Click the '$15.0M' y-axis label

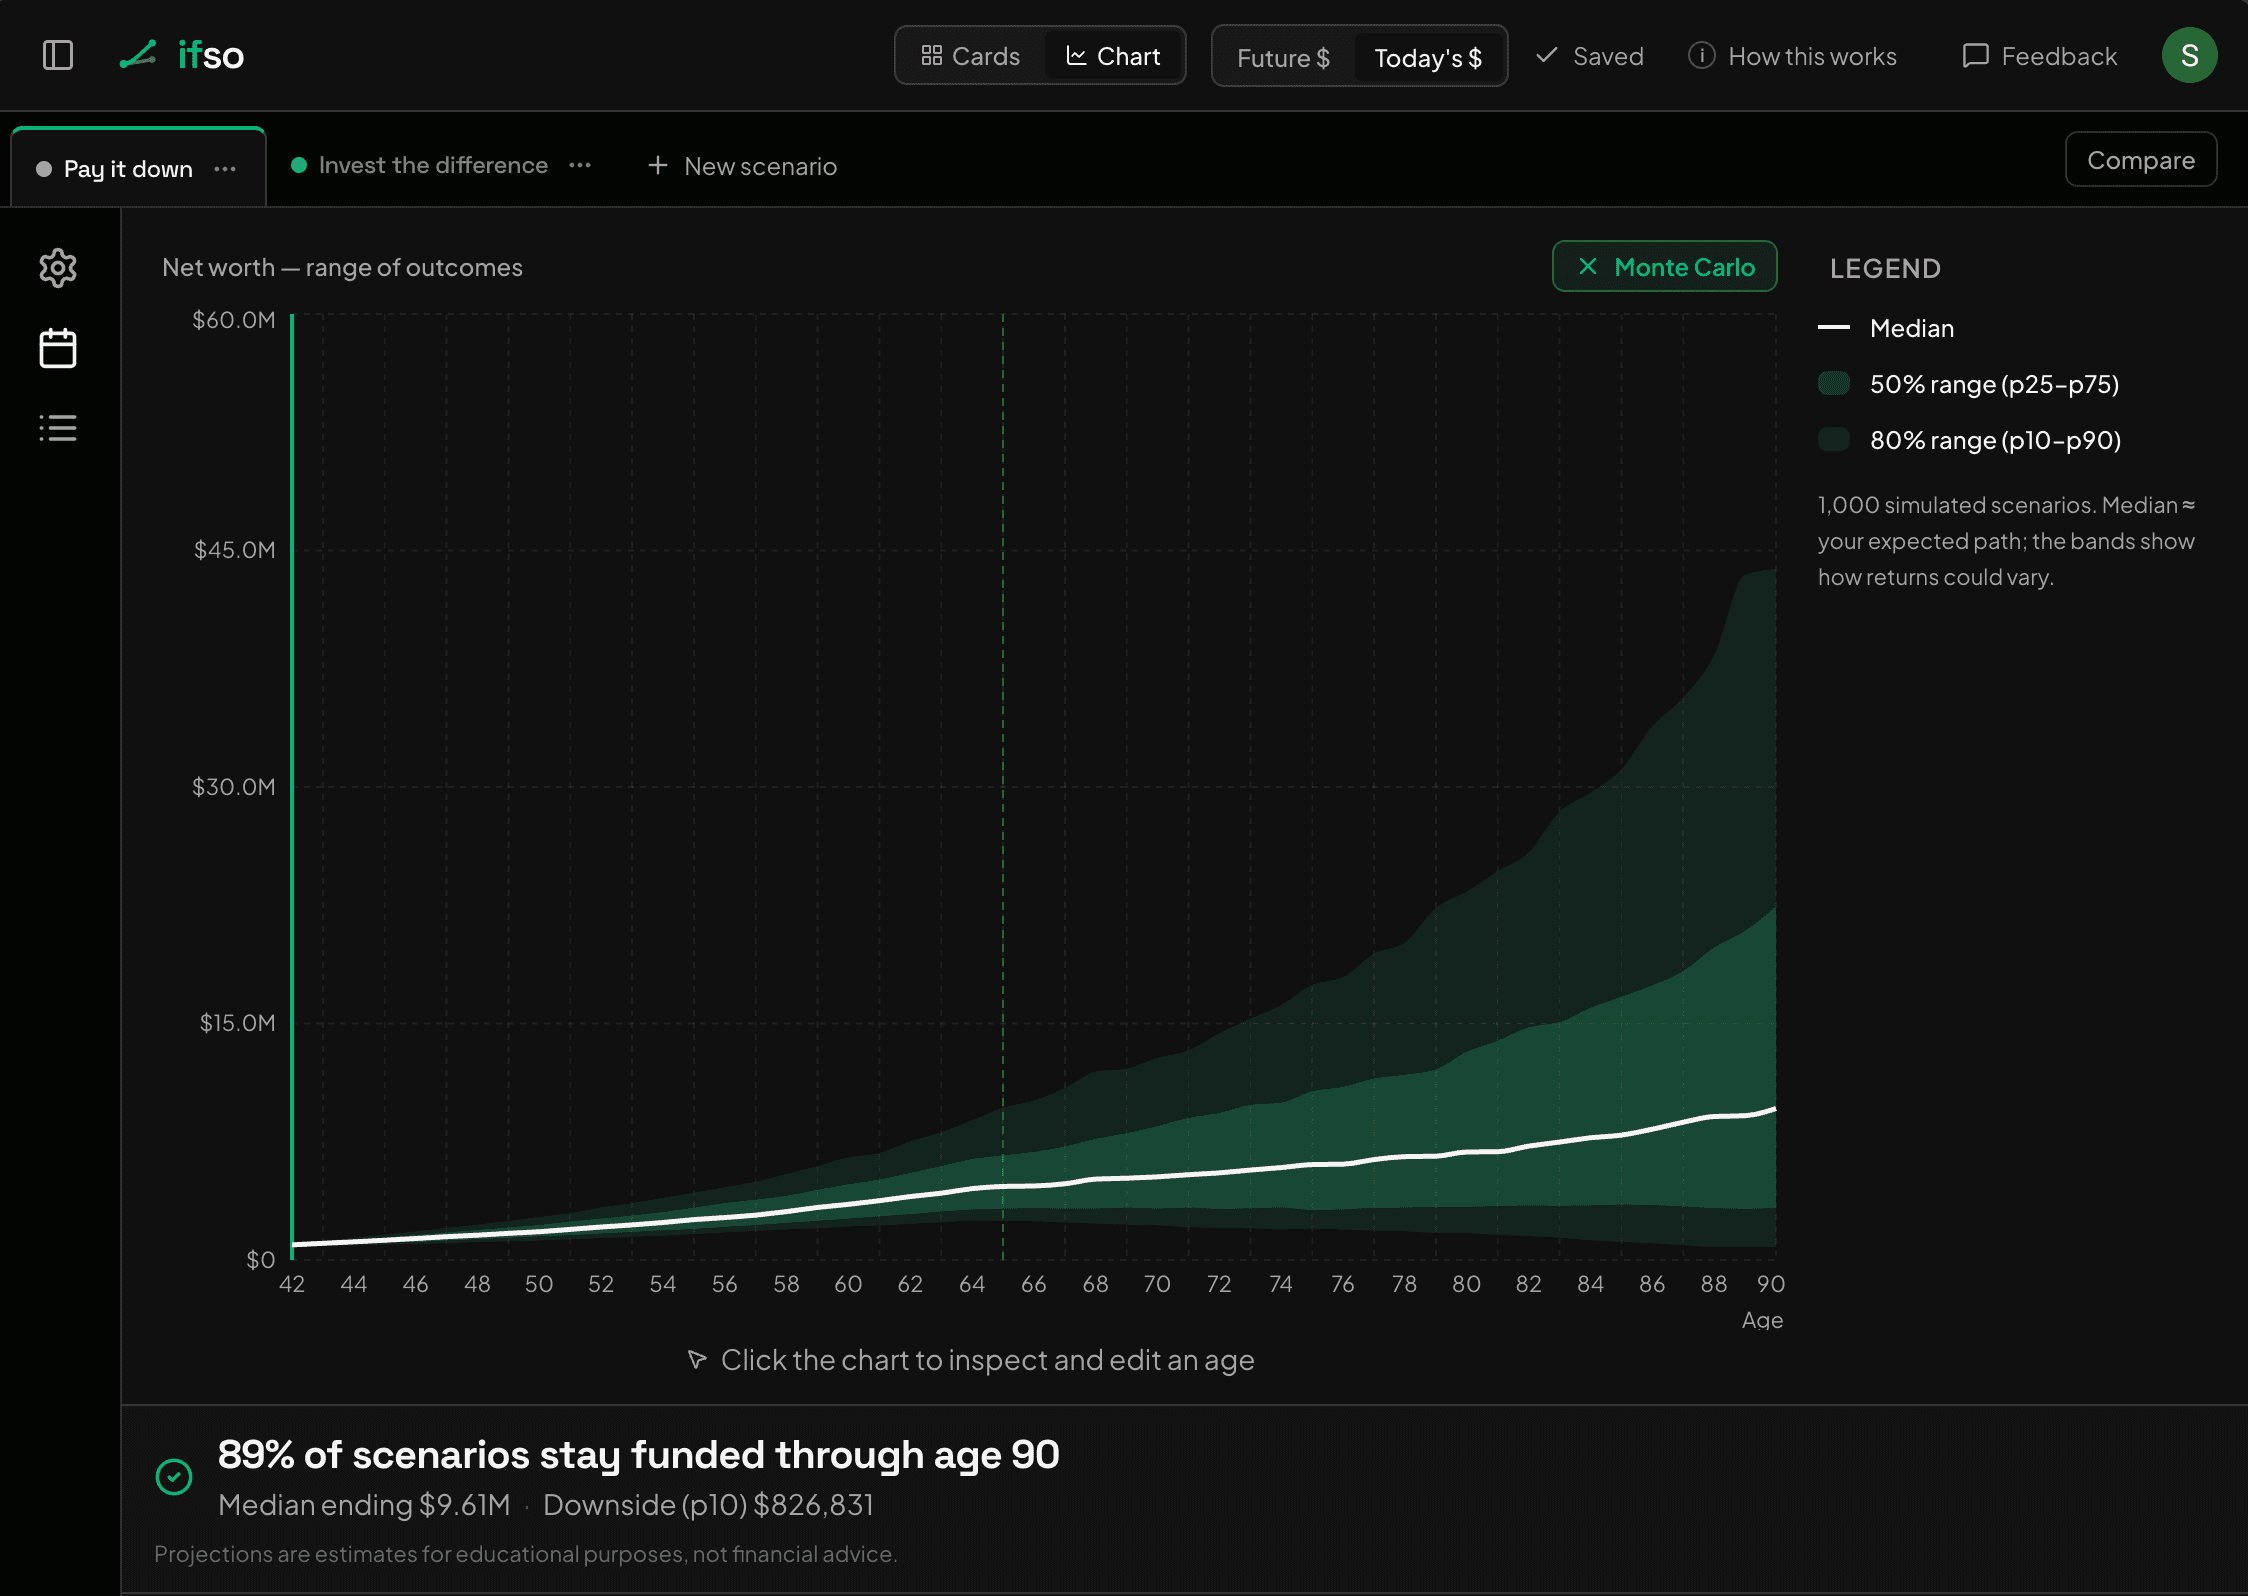(237, 1023)
